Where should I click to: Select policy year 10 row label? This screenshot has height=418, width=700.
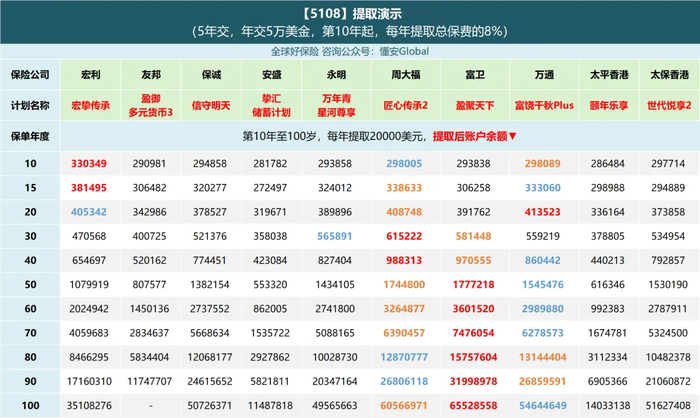pos(30,163)
